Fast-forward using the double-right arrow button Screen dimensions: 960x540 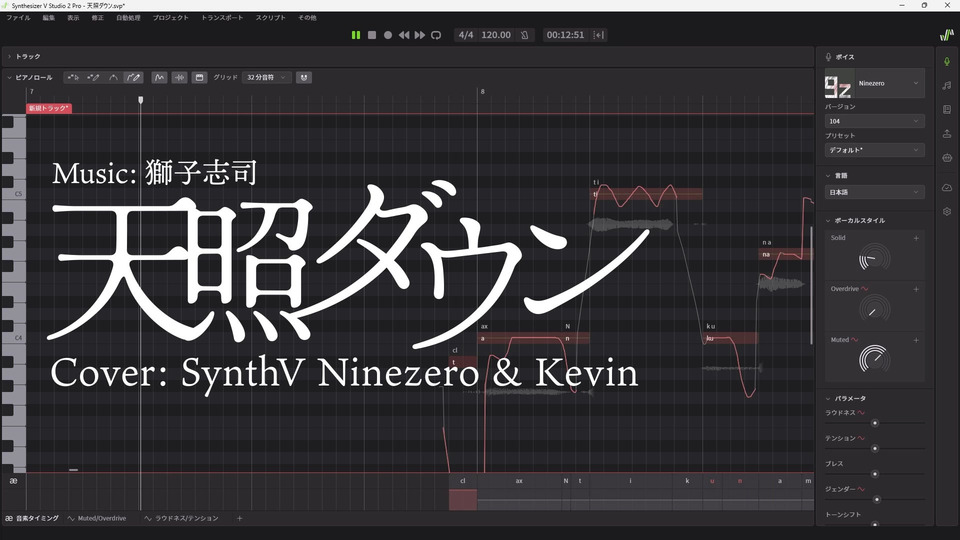(x=419, y=35)
